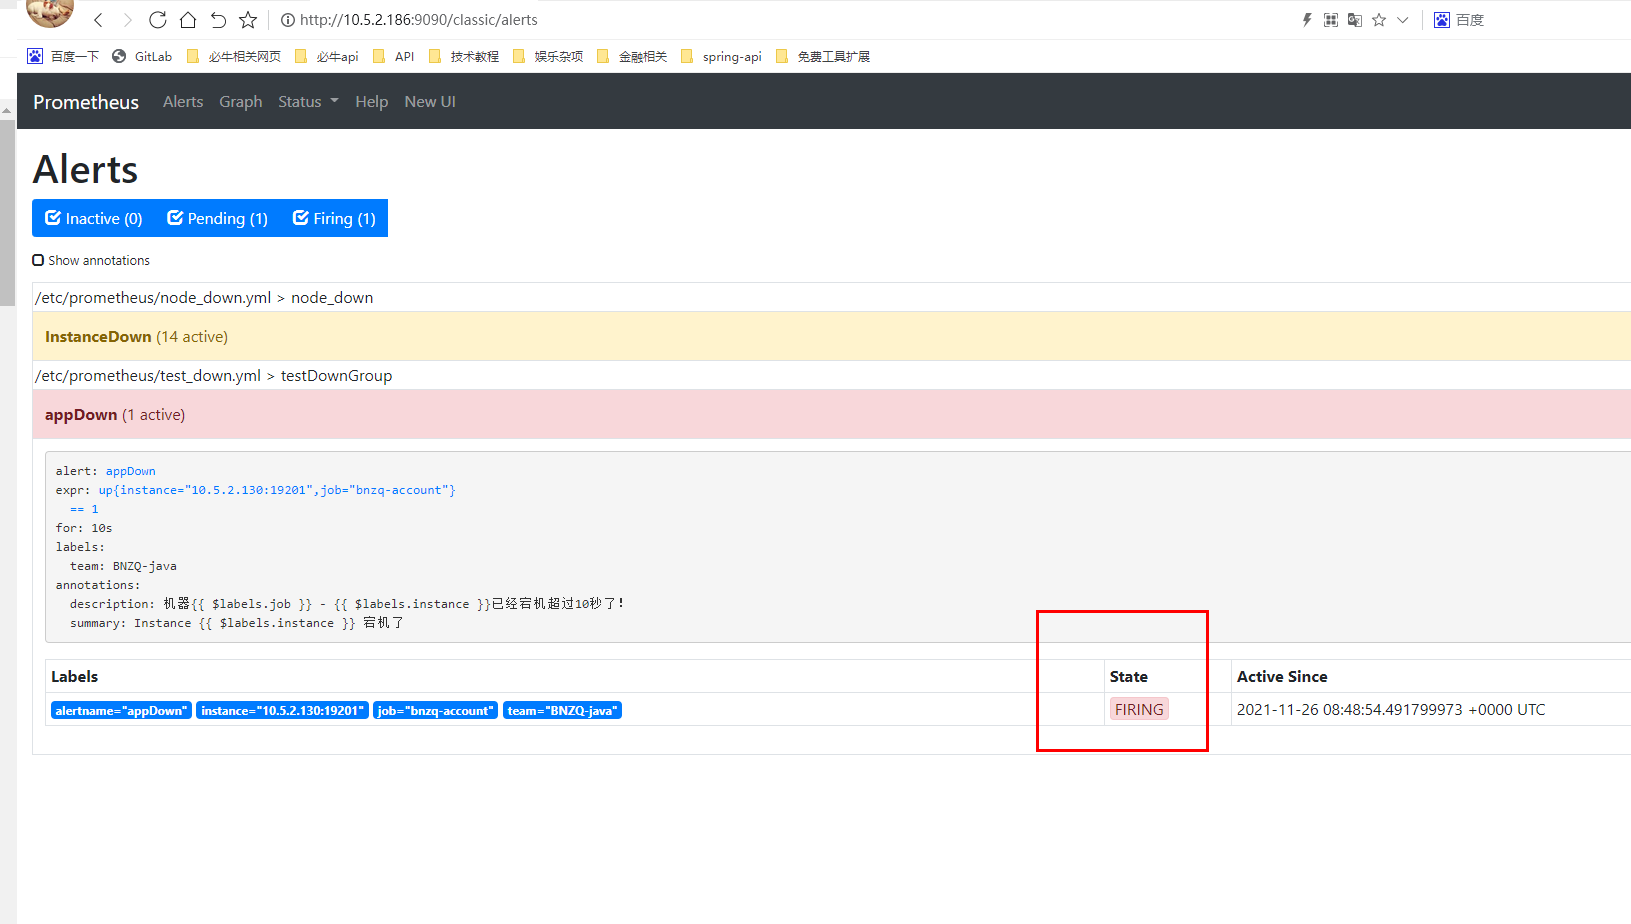1631x924 pixels.
Task: Open the API bookmark folder
Action: (393, 57)
